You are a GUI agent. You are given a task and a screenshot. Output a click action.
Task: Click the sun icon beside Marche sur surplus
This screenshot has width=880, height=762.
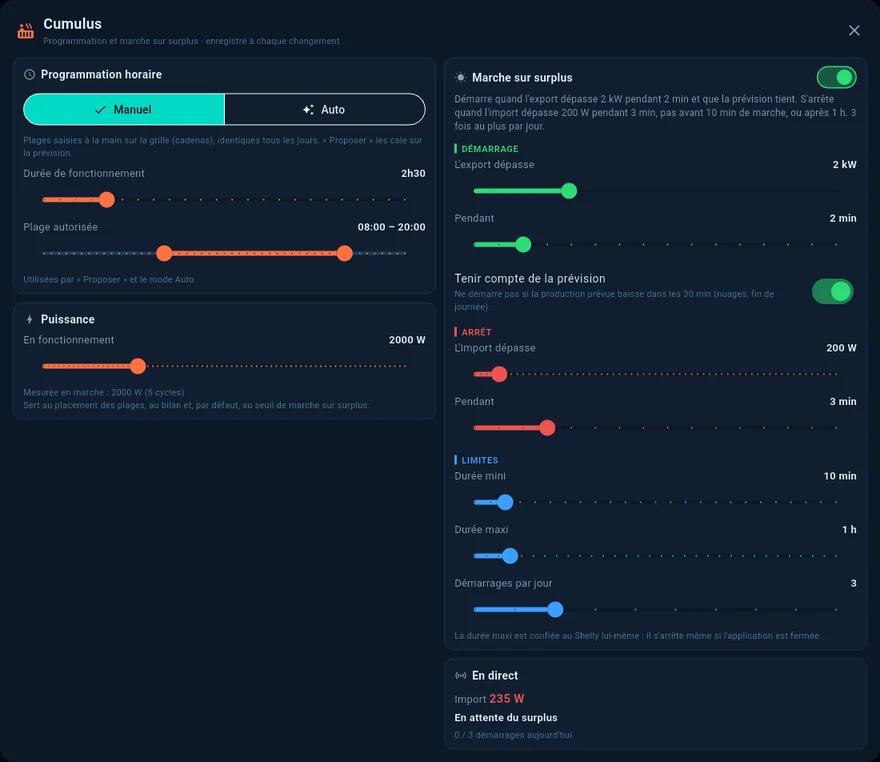coord(460,77)
